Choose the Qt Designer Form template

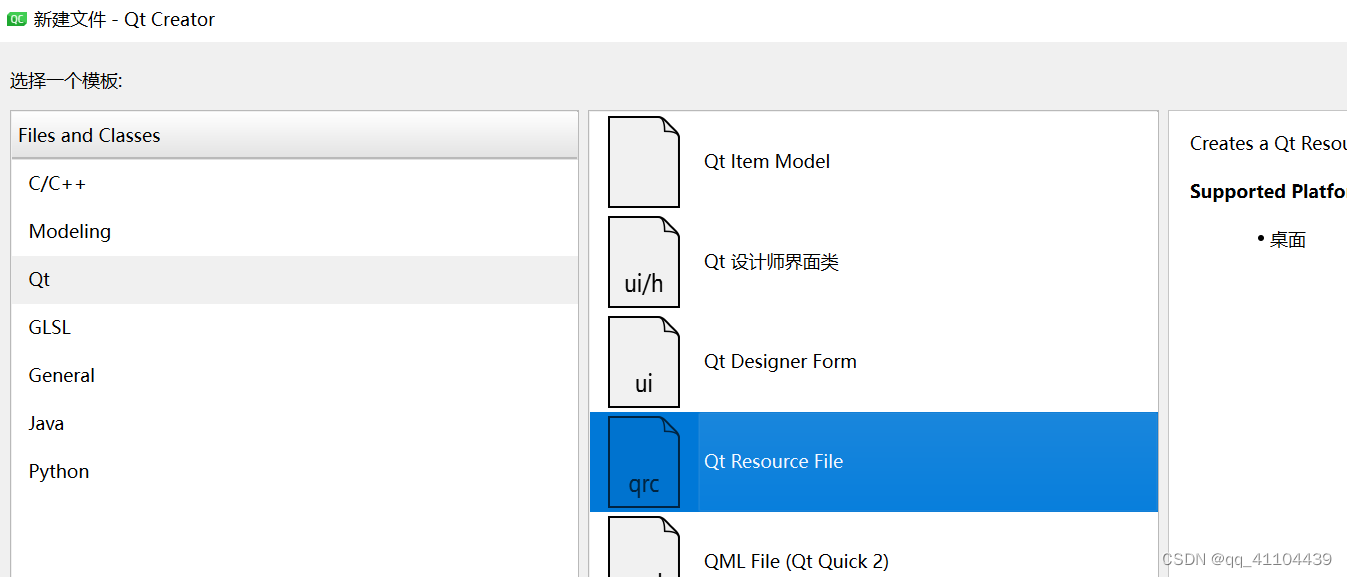click(874, 362)
